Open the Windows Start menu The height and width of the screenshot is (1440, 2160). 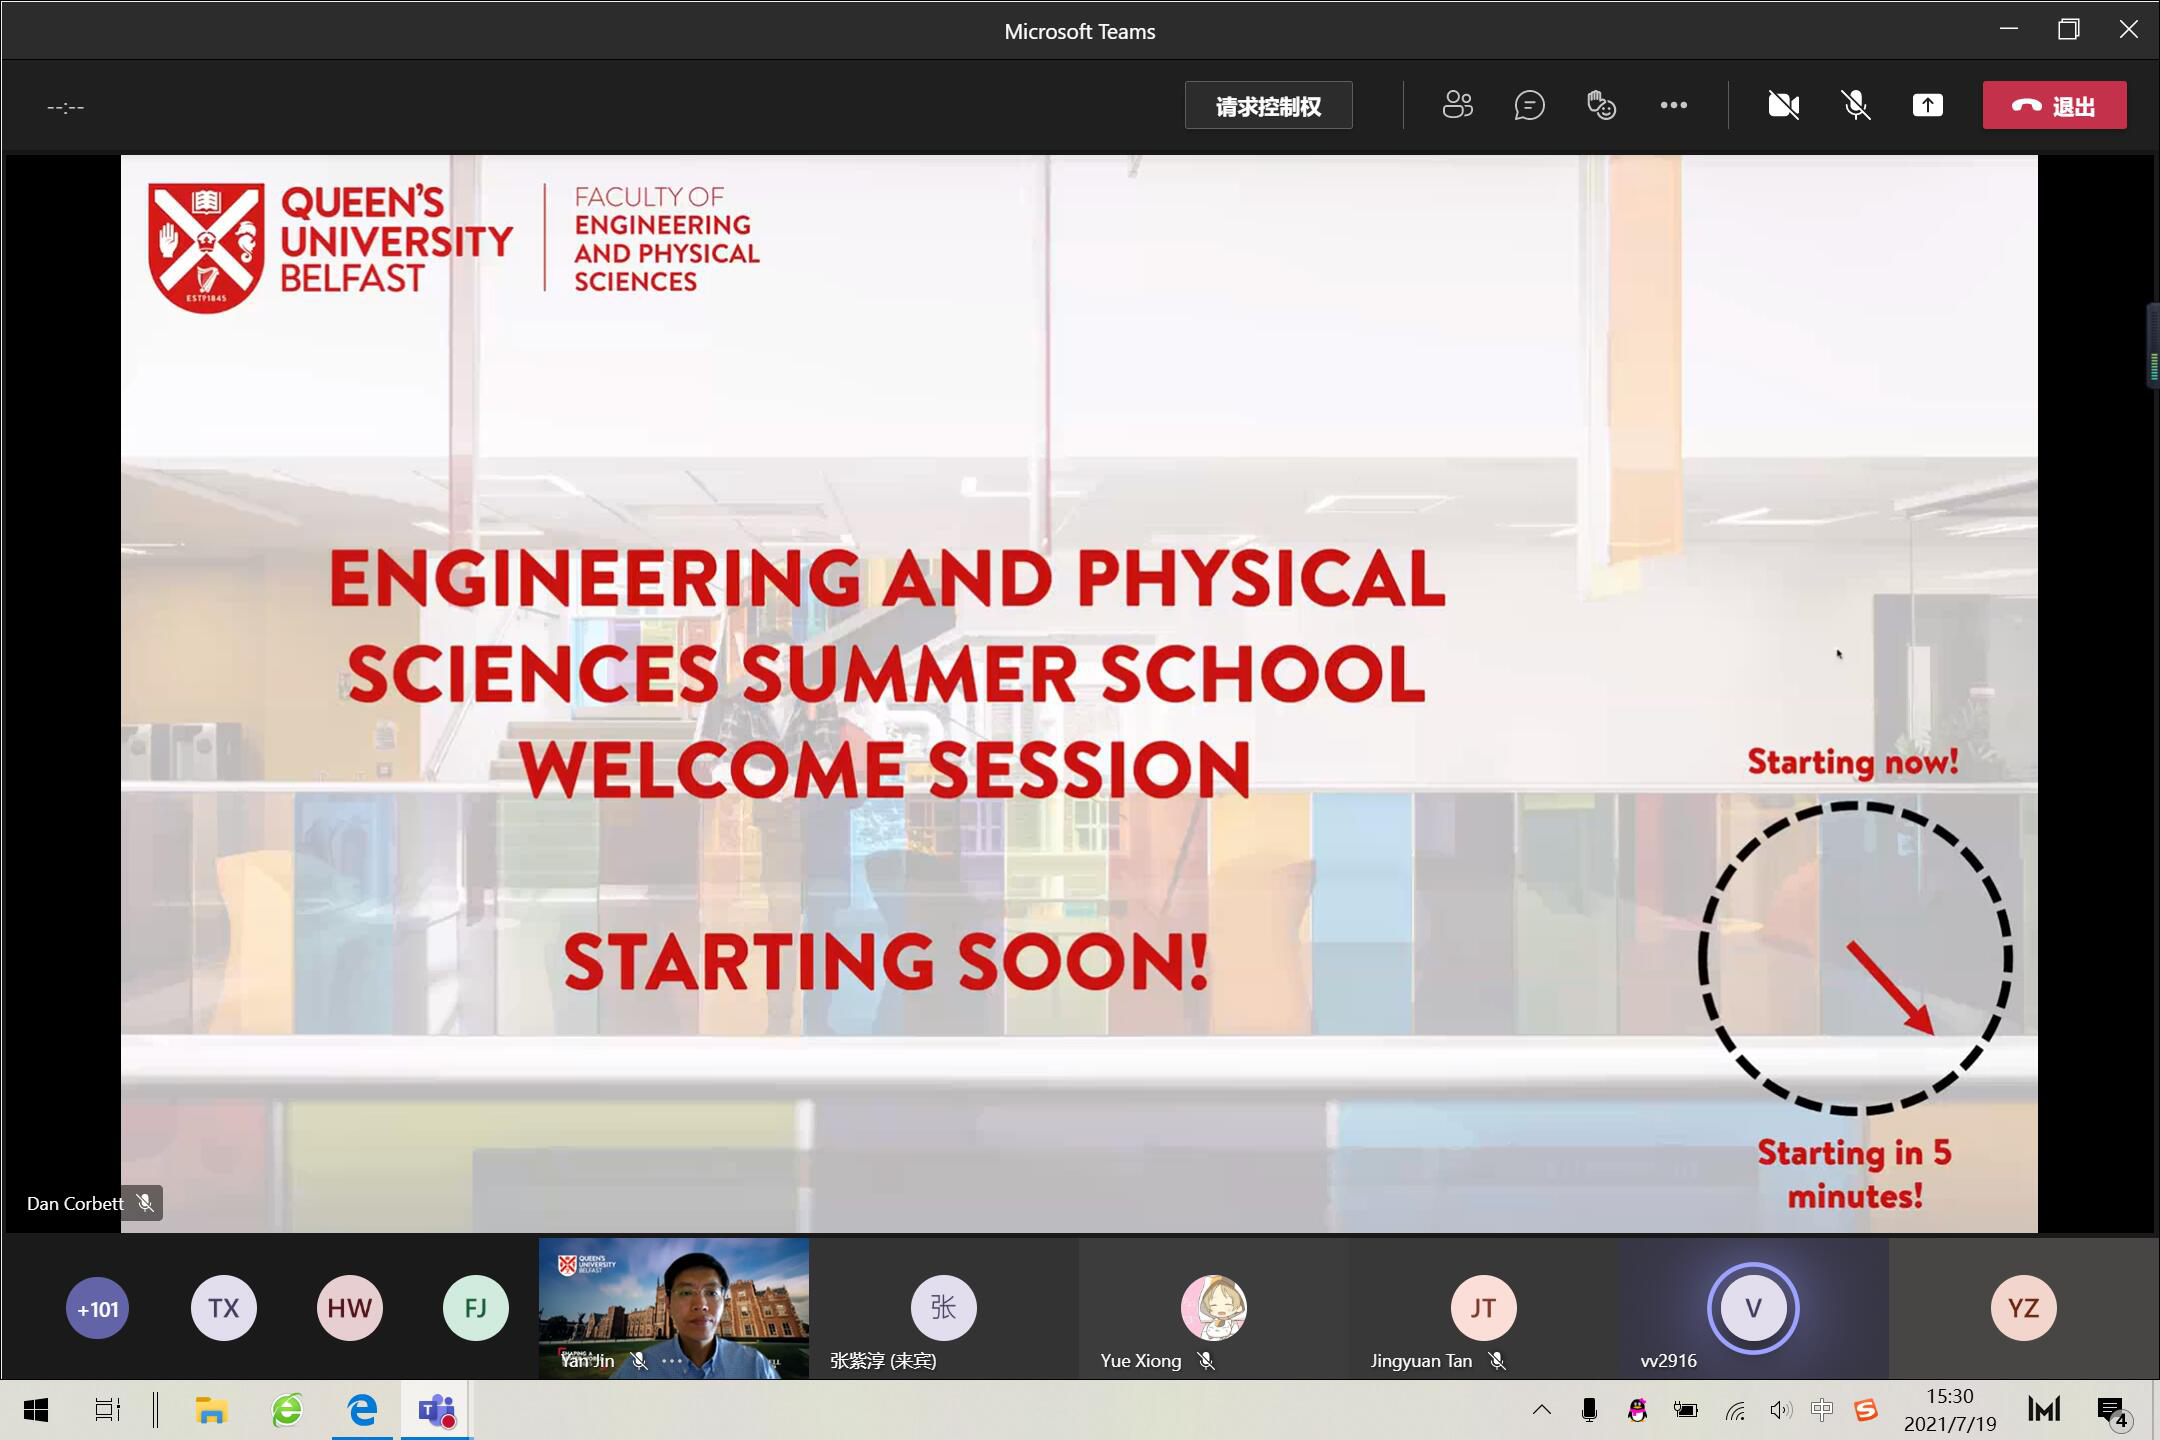(x=36, y=1410)
